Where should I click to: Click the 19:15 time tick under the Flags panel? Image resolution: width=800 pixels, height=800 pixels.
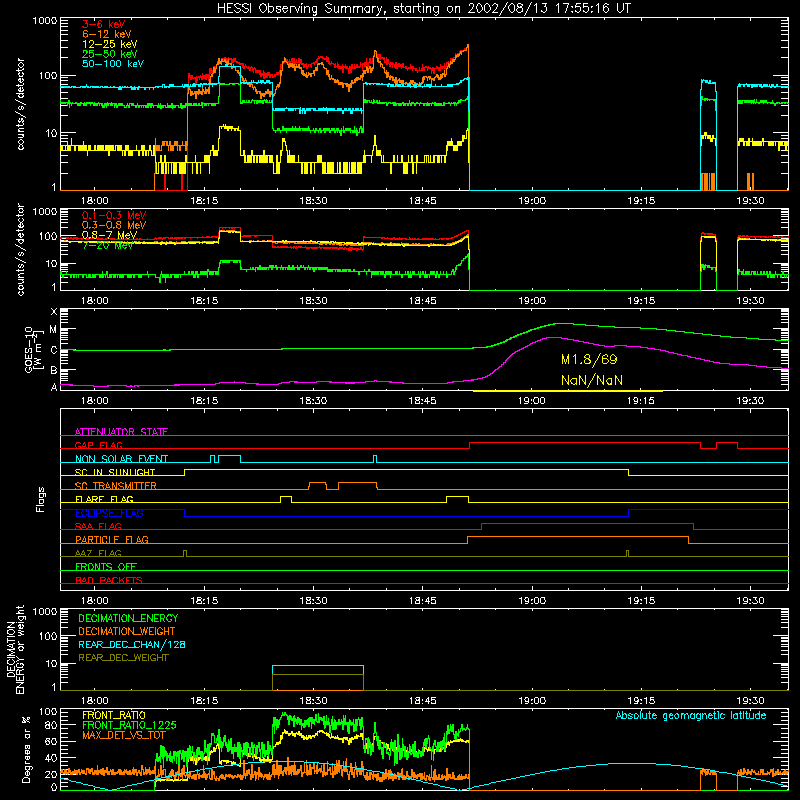click(x=641, y=601)
